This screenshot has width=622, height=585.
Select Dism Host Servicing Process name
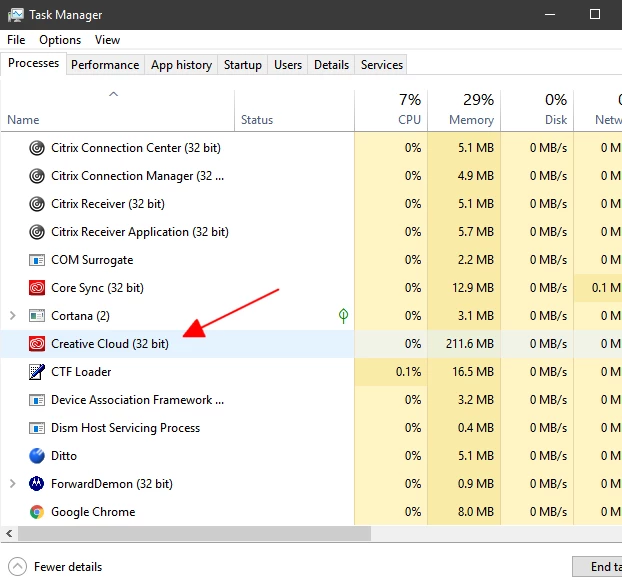pos(125,428)
